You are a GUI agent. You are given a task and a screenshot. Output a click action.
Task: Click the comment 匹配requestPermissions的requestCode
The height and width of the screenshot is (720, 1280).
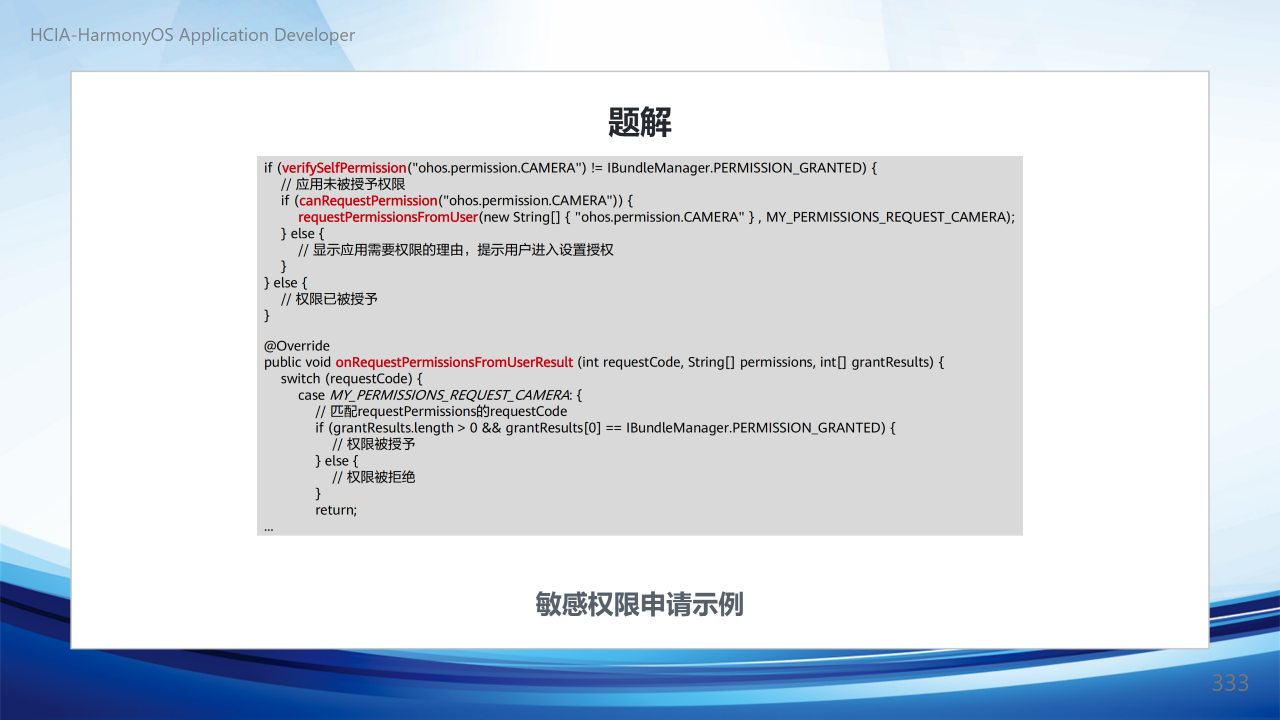click(x=441, y=411)
